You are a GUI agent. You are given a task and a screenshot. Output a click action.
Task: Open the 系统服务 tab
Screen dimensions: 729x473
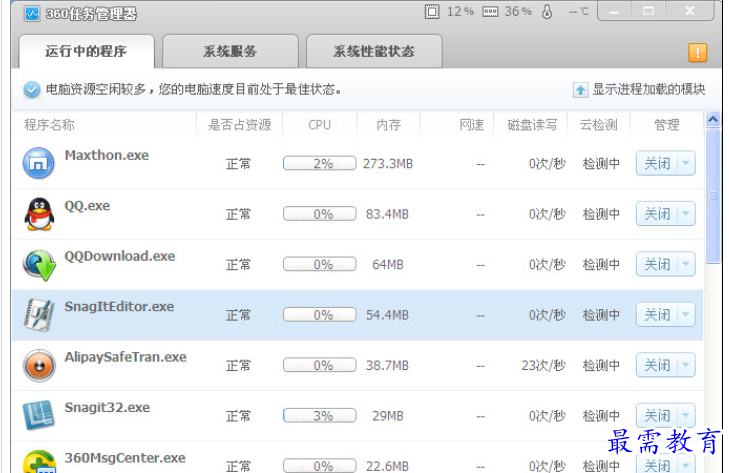pyautogui.click(x=230, y=51)
